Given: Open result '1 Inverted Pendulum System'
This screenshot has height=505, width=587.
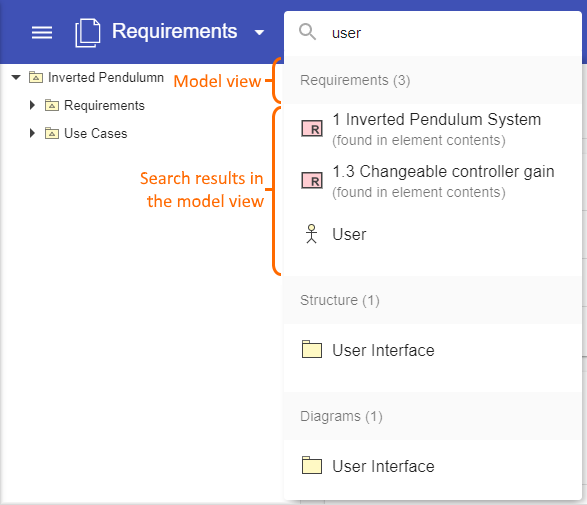Looking at the screenshot, I should (x=433, y=129).
